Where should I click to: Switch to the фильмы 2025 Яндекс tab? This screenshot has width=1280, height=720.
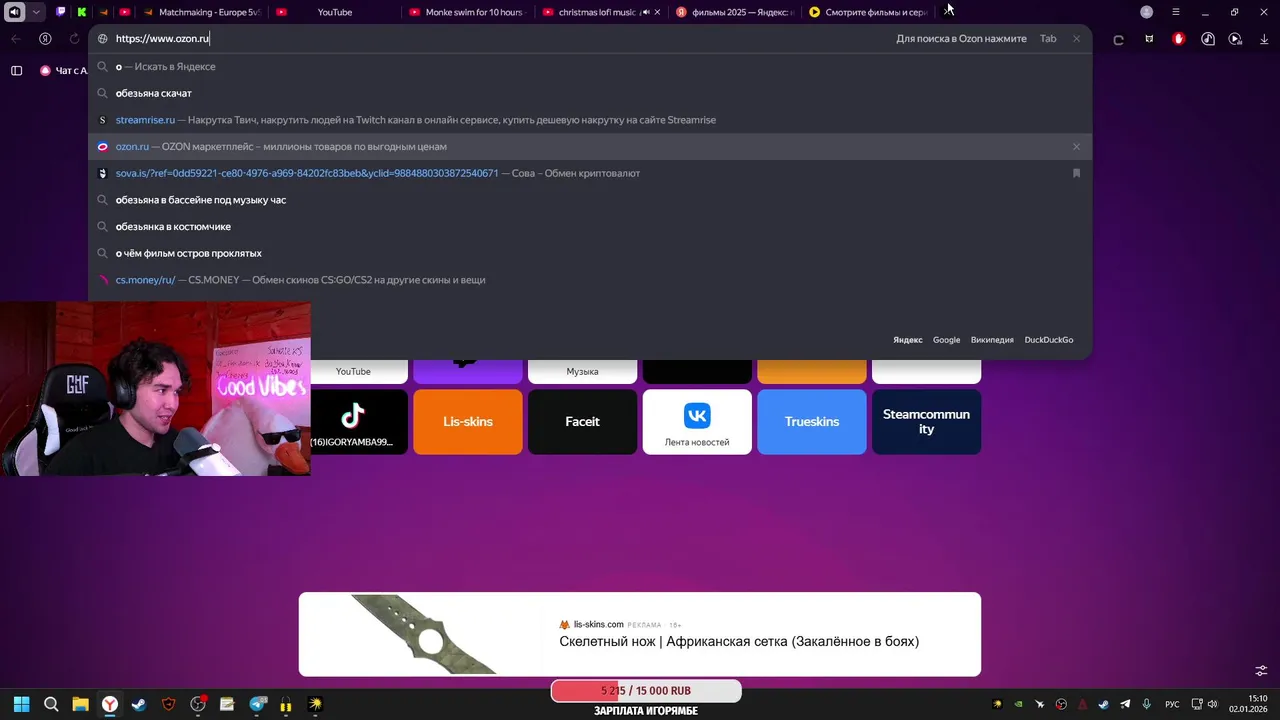(x=735, y=12)
